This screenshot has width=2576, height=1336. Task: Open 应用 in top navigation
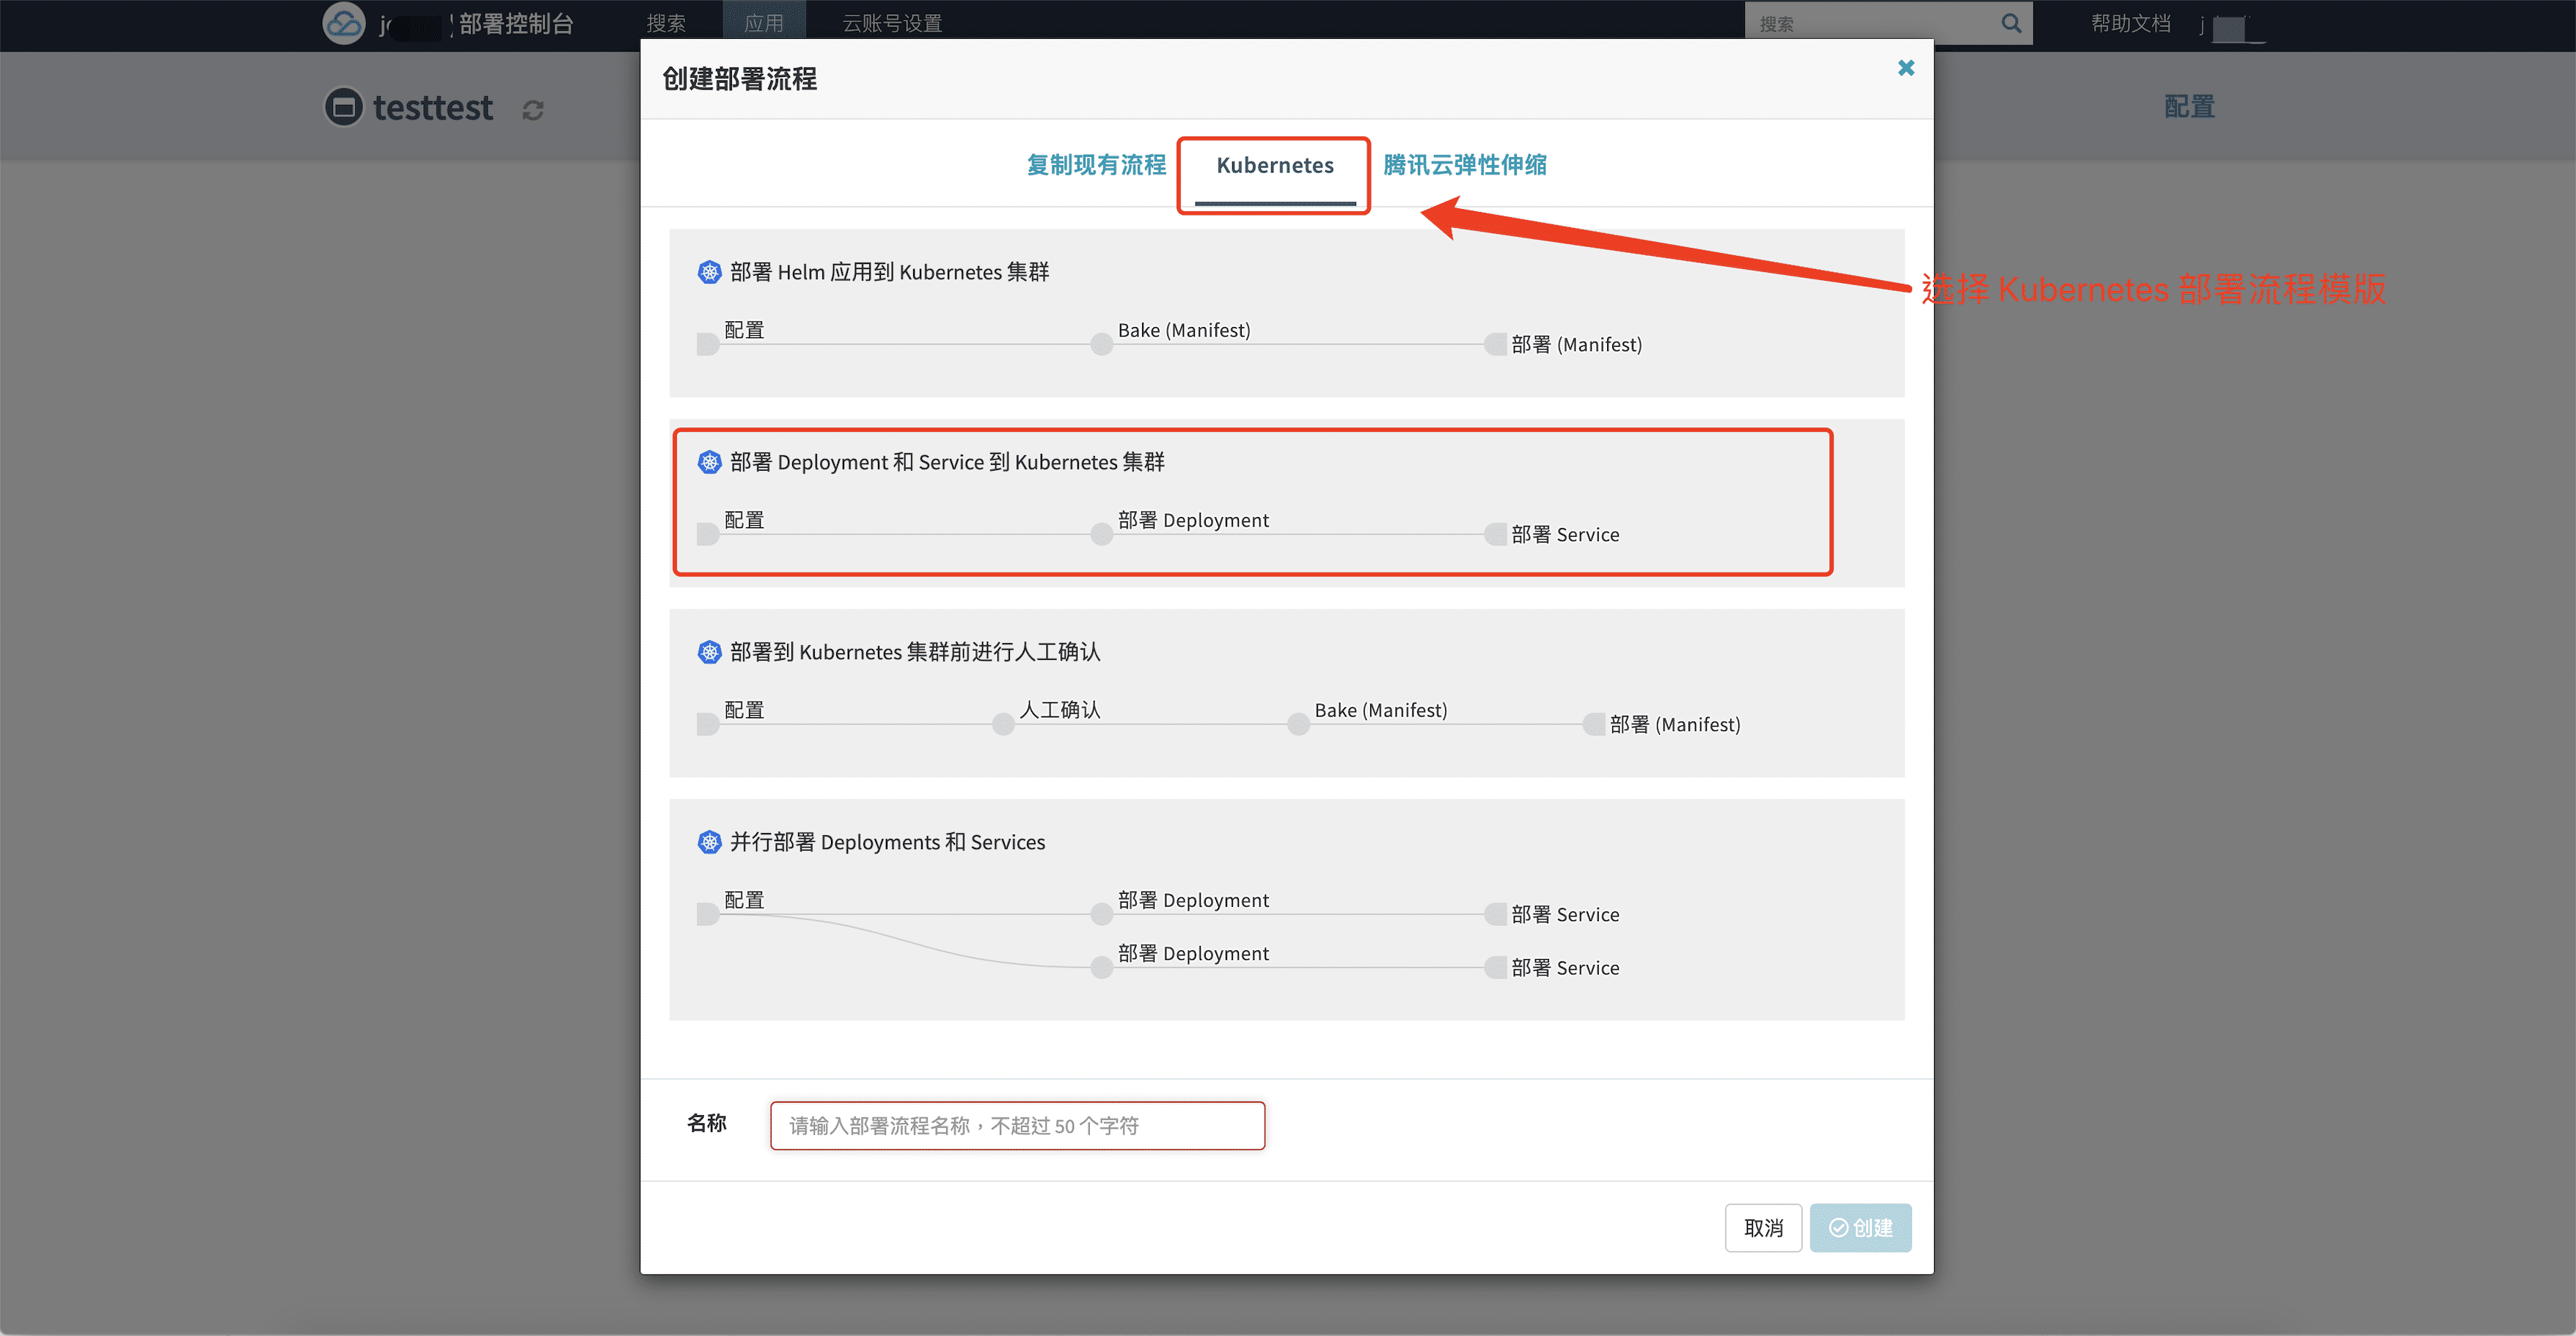coord(764,23)
